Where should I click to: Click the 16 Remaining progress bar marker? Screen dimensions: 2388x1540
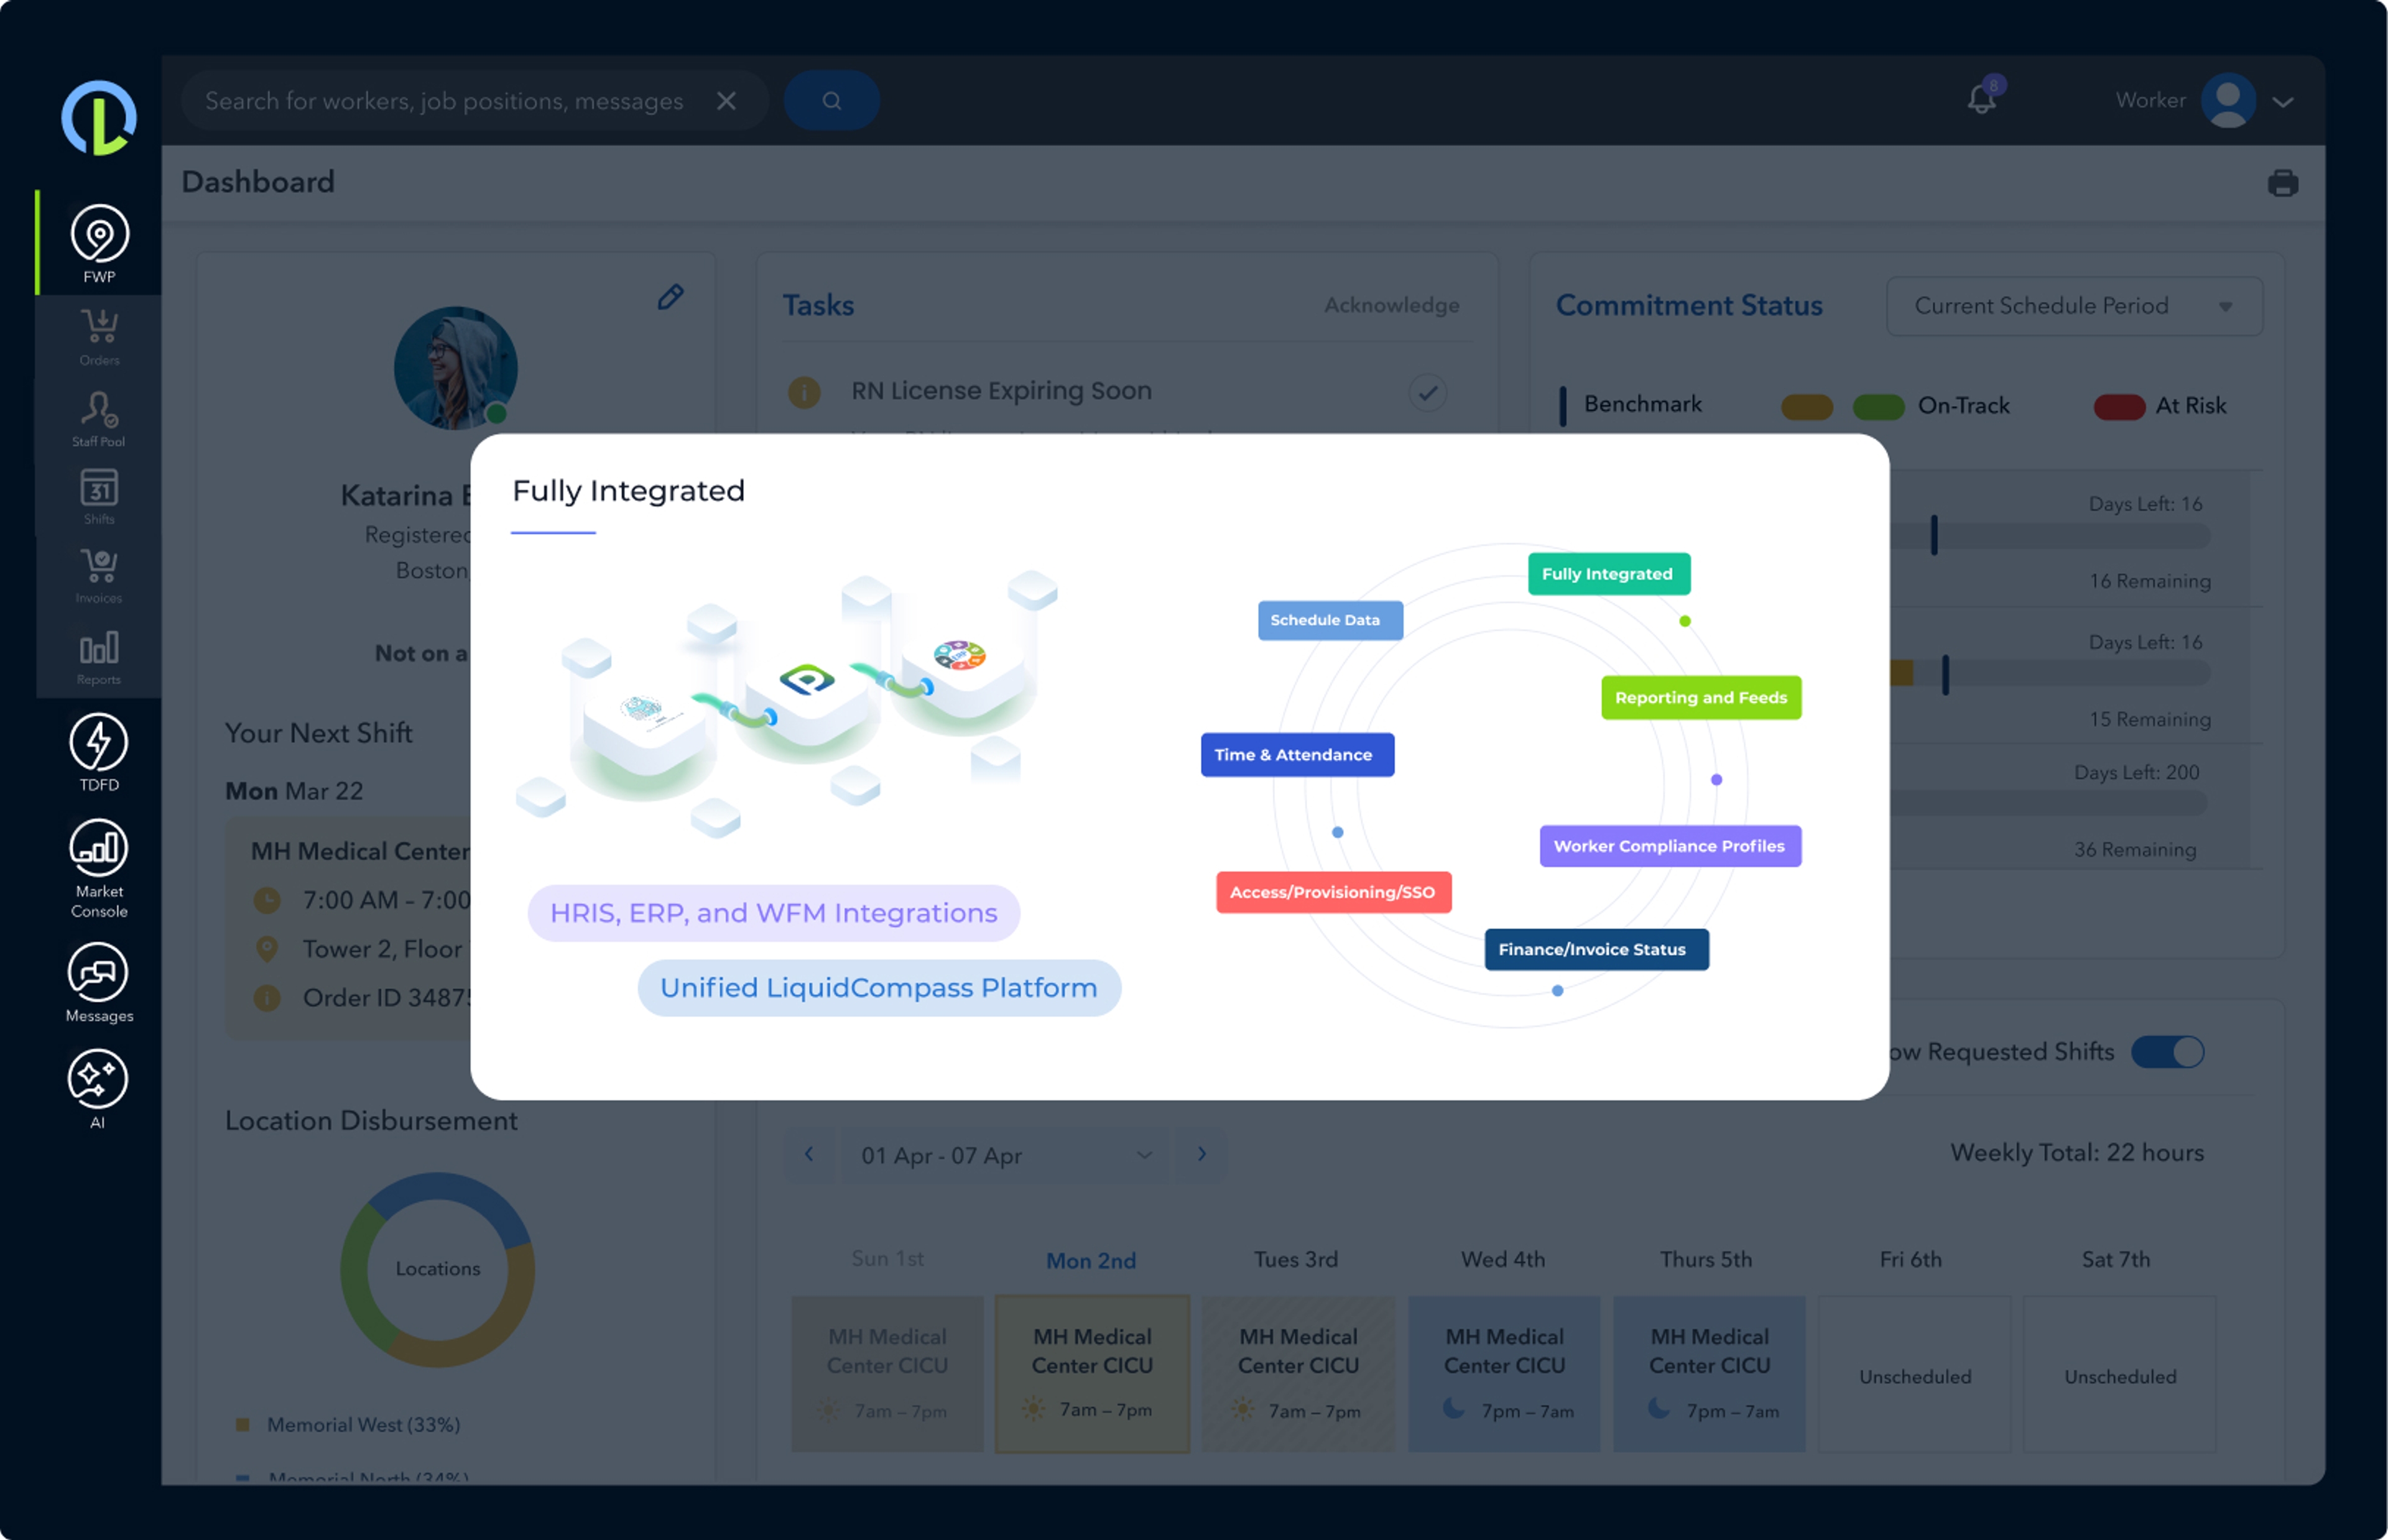click(1934, 535)
